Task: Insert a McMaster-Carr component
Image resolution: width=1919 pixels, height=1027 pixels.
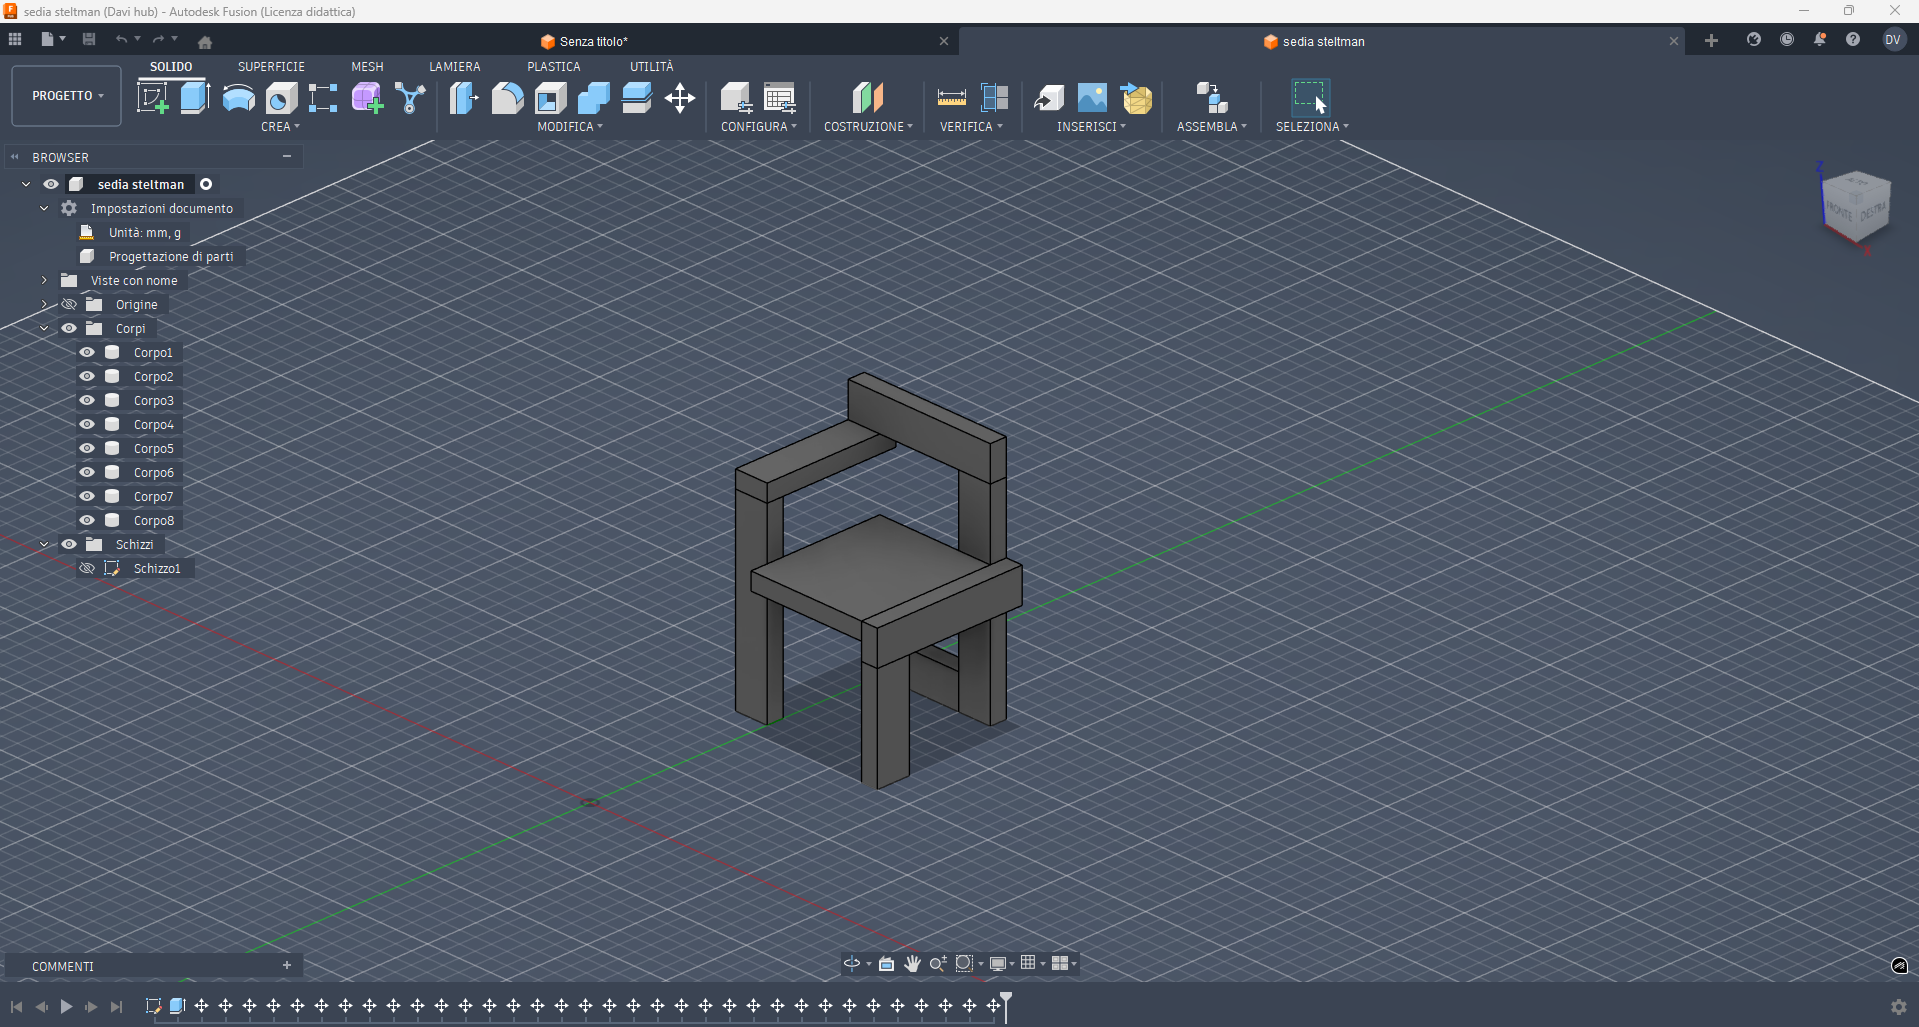Action: coord(1136,98)
